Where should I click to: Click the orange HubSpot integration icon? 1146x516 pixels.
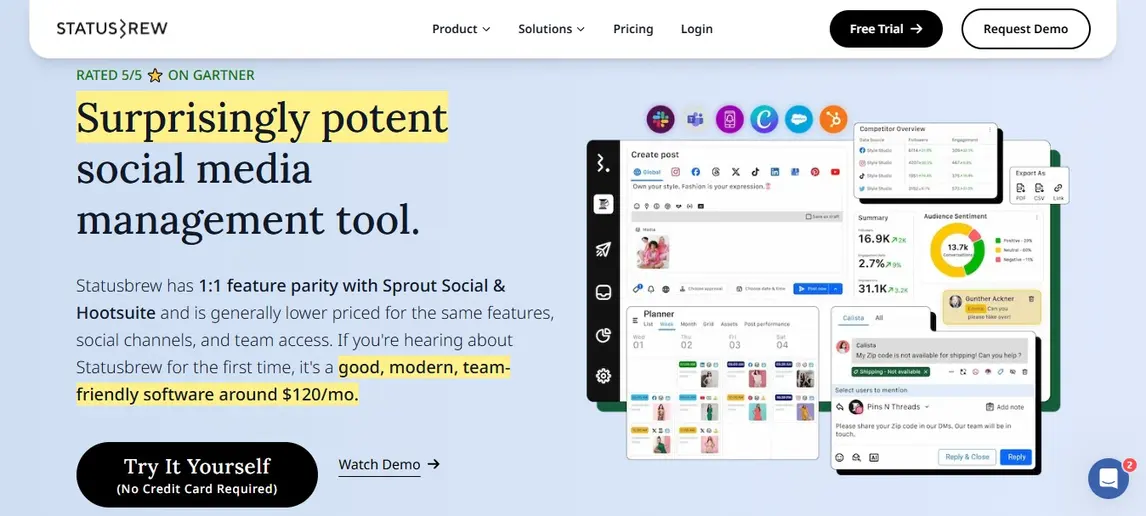point(833,120)
